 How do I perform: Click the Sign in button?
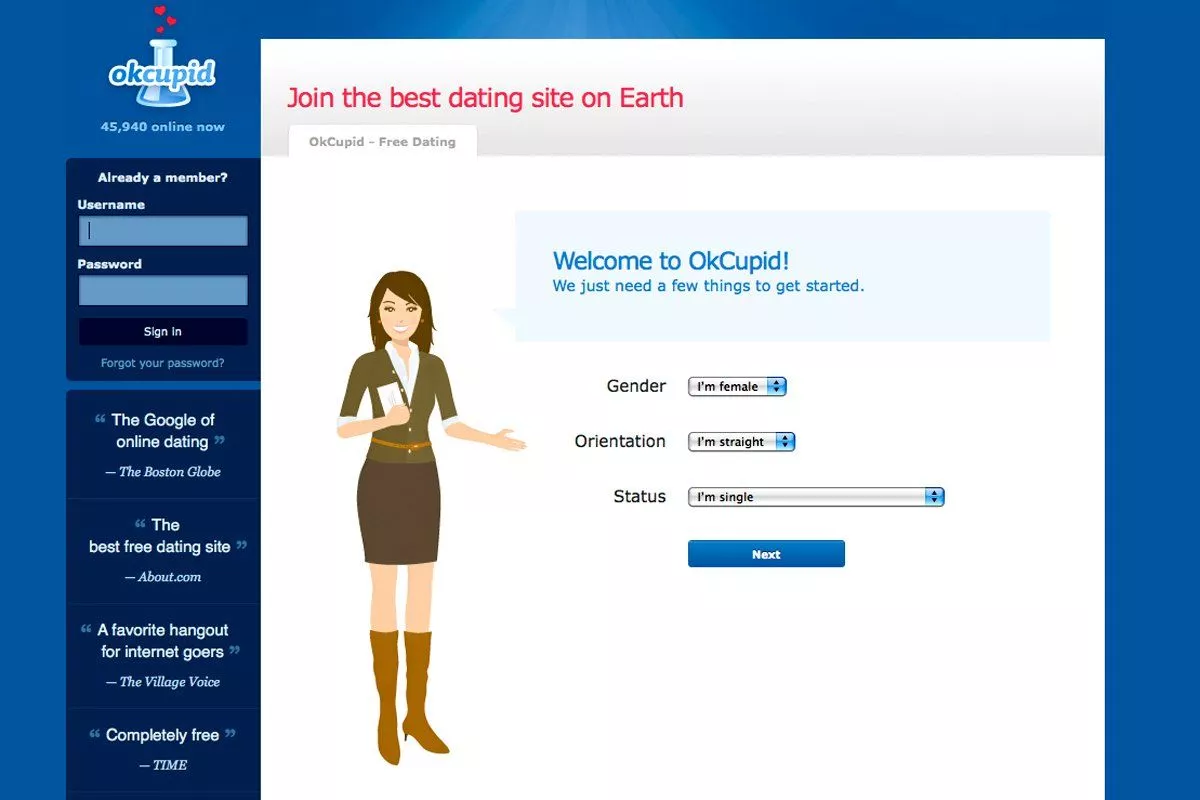(163, 332)
